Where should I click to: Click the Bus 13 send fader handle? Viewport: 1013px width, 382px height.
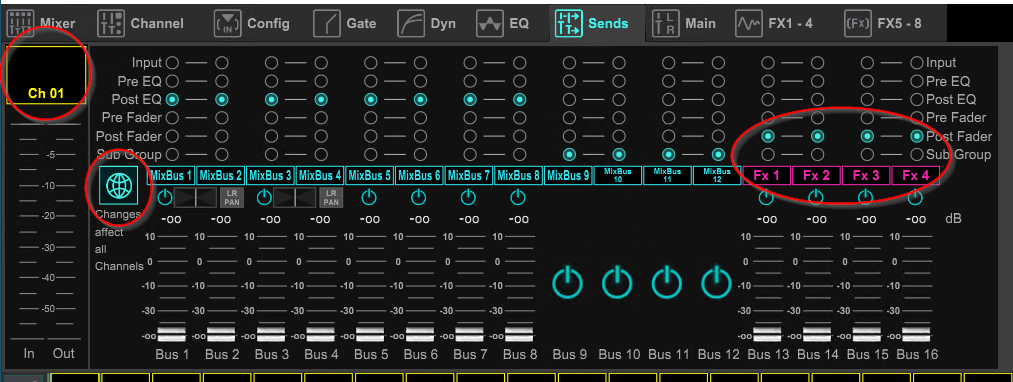pyautogui.click(x=768, y=334)
